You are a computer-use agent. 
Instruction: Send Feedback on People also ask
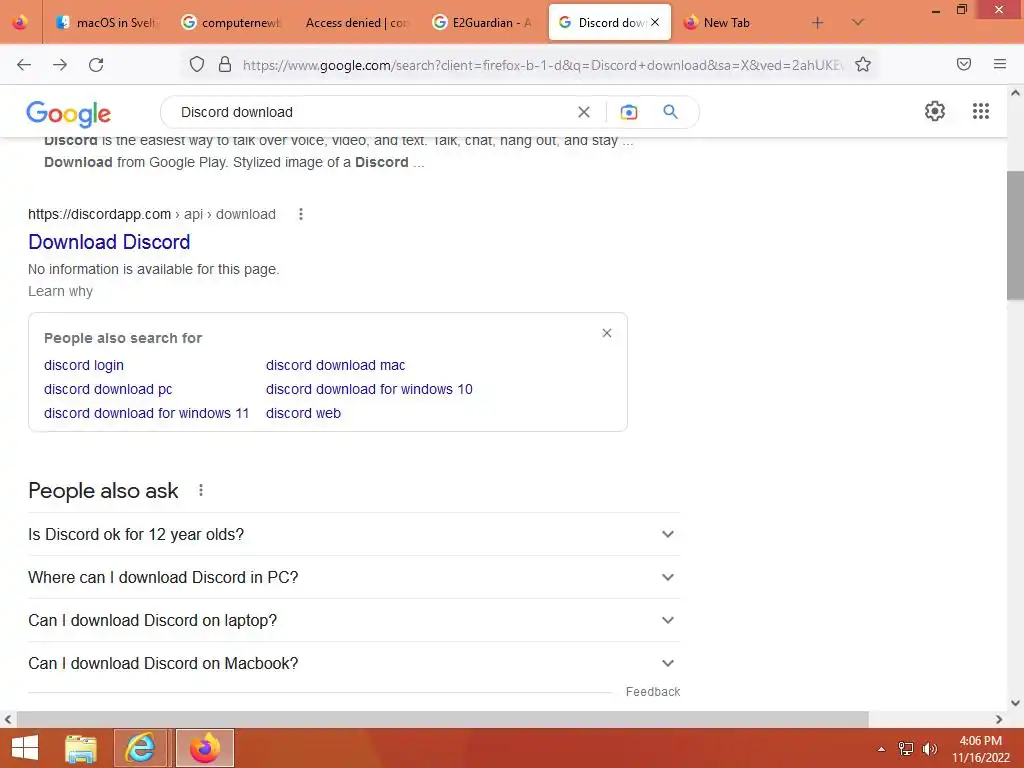click(x=652, y=692)
